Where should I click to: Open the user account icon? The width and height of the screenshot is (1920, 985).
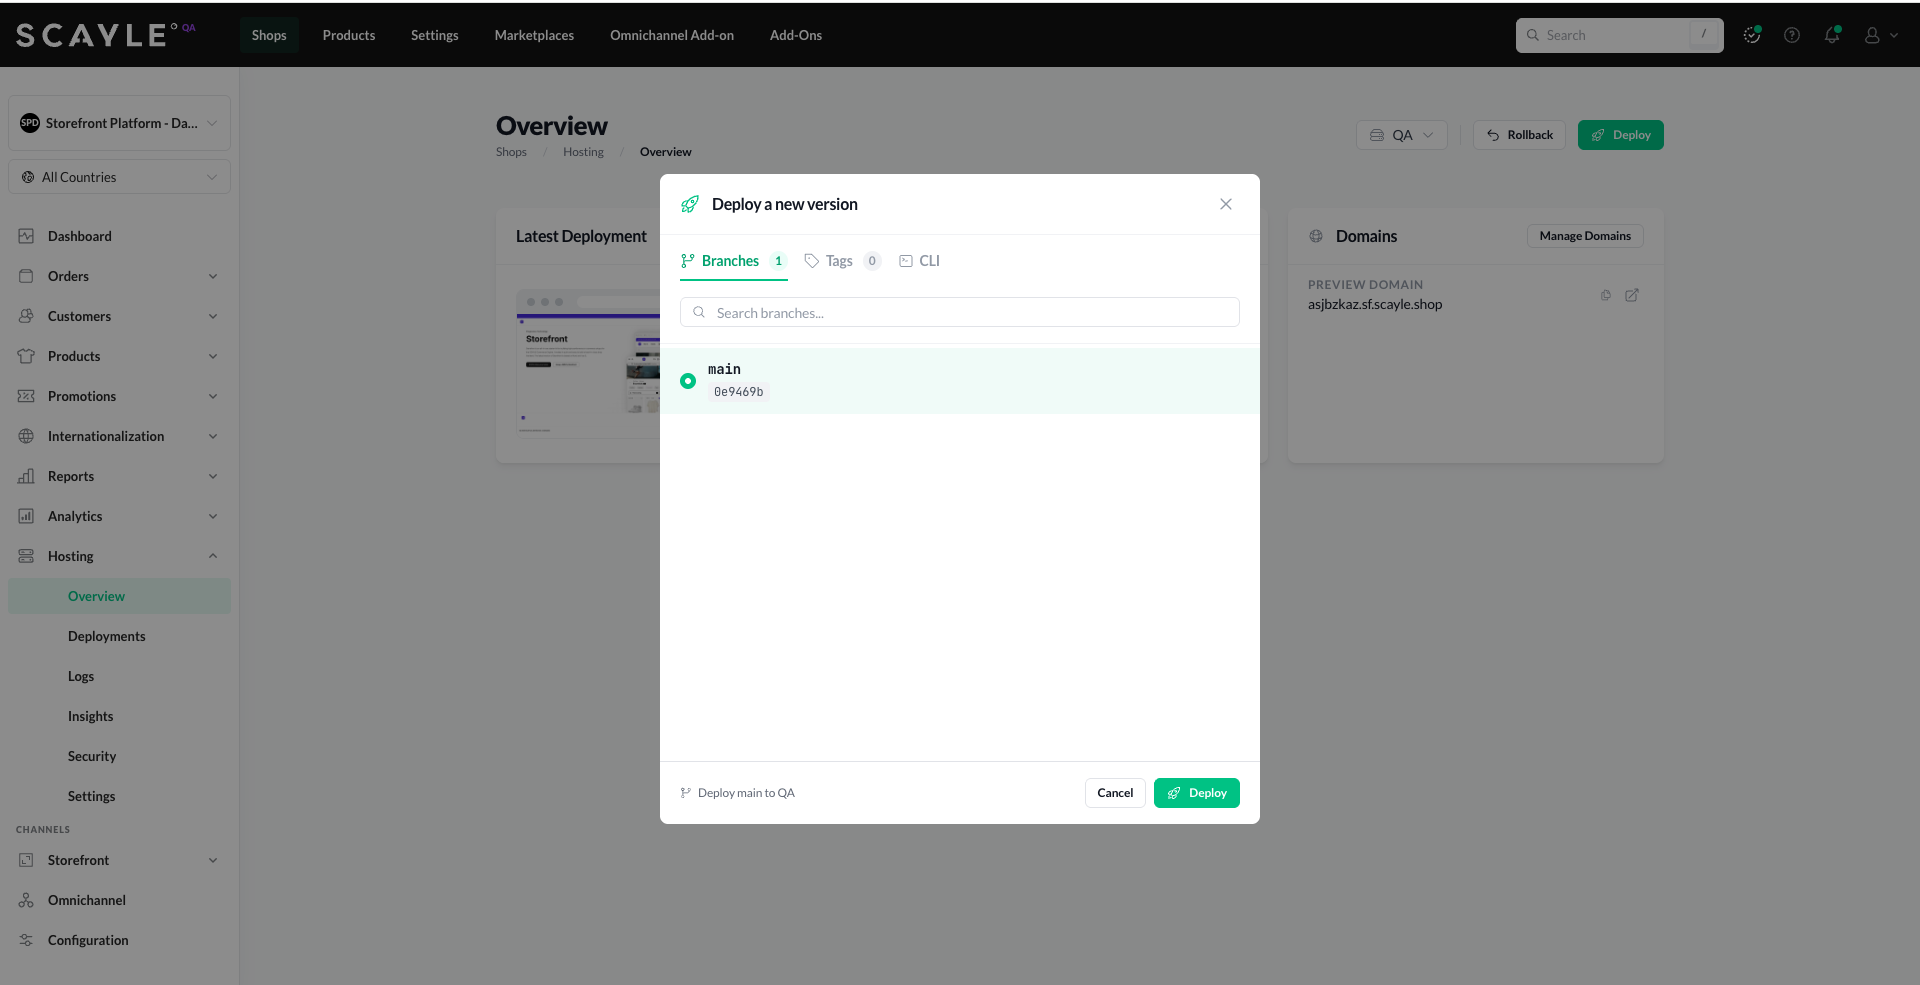click(1872, 35)
